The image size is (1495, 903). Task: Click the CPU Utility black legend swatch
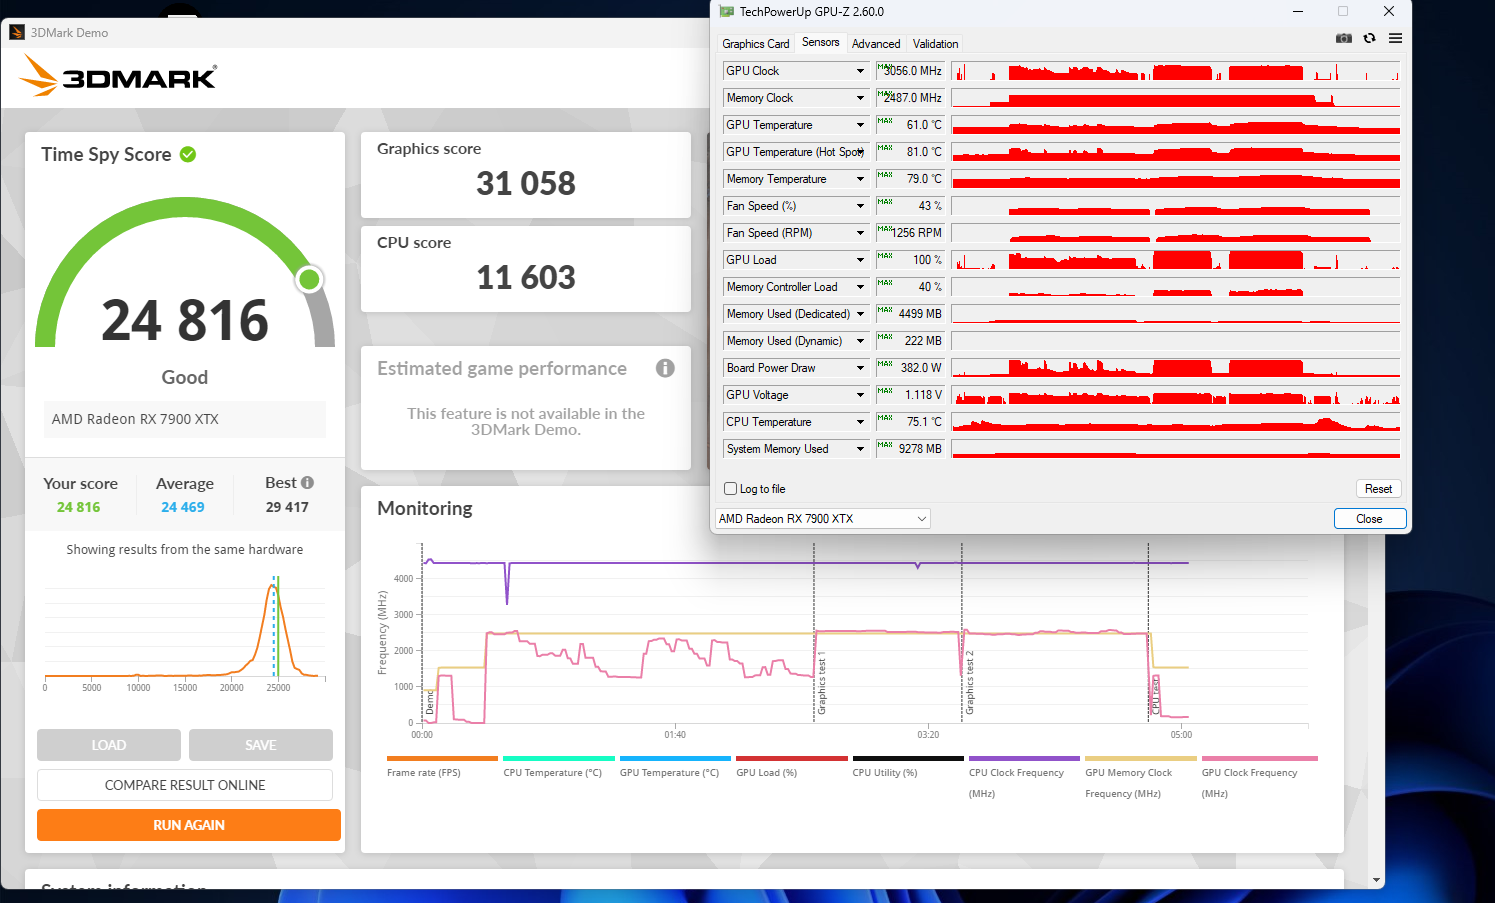click(908, 758)
